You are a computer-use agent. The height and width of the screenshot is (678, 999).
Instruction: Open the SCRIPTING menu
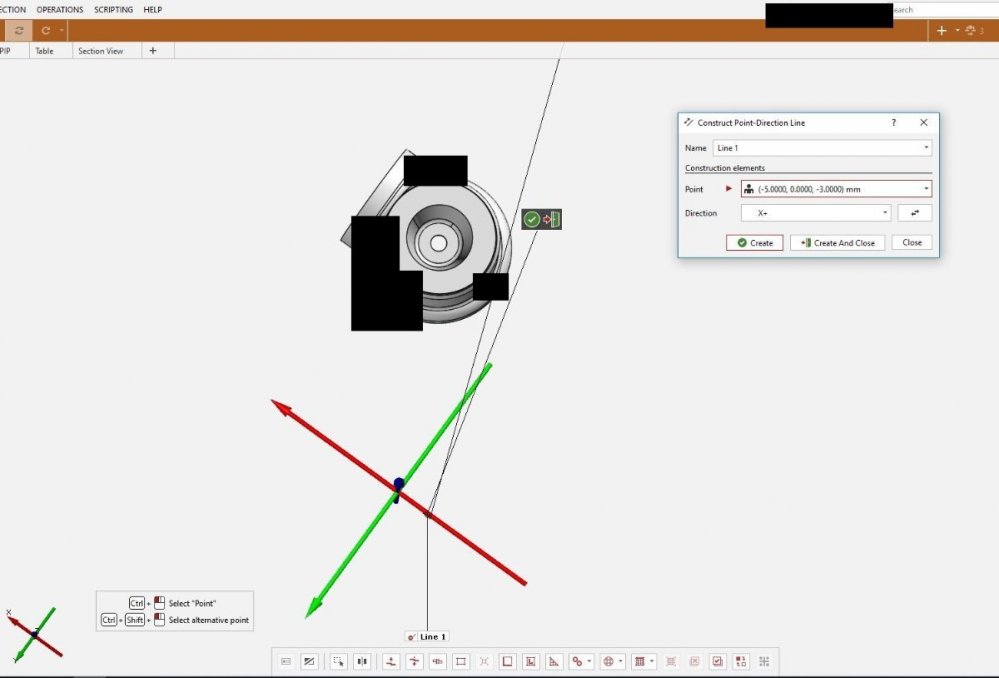tap(115, 9)
